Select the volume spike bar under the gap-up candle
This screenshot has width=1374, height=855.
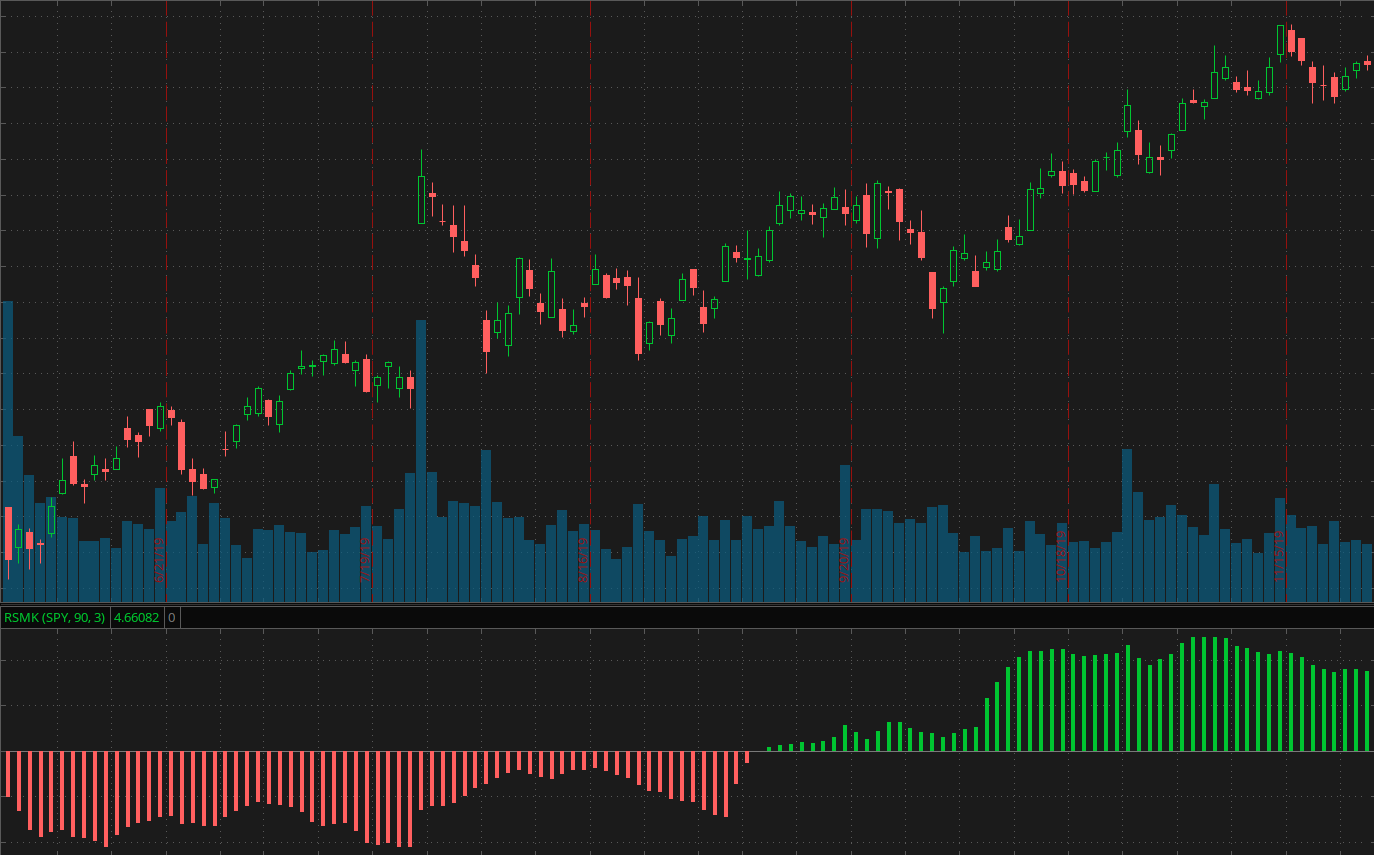(x=421, y=460)
